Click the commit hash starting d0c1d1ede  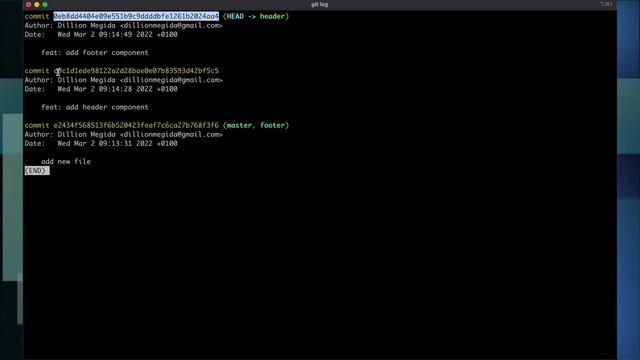[x=136, y=71]
